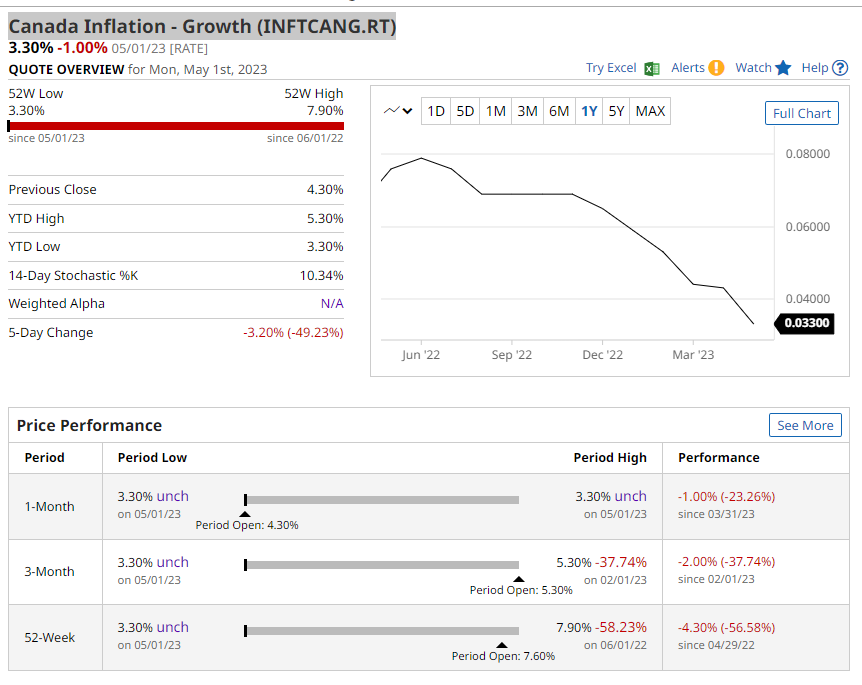The height and width of the screenshot is (685, 862).
Task: Open the Full Chart view
Action: pyautogui.click(x=801, y=113)
